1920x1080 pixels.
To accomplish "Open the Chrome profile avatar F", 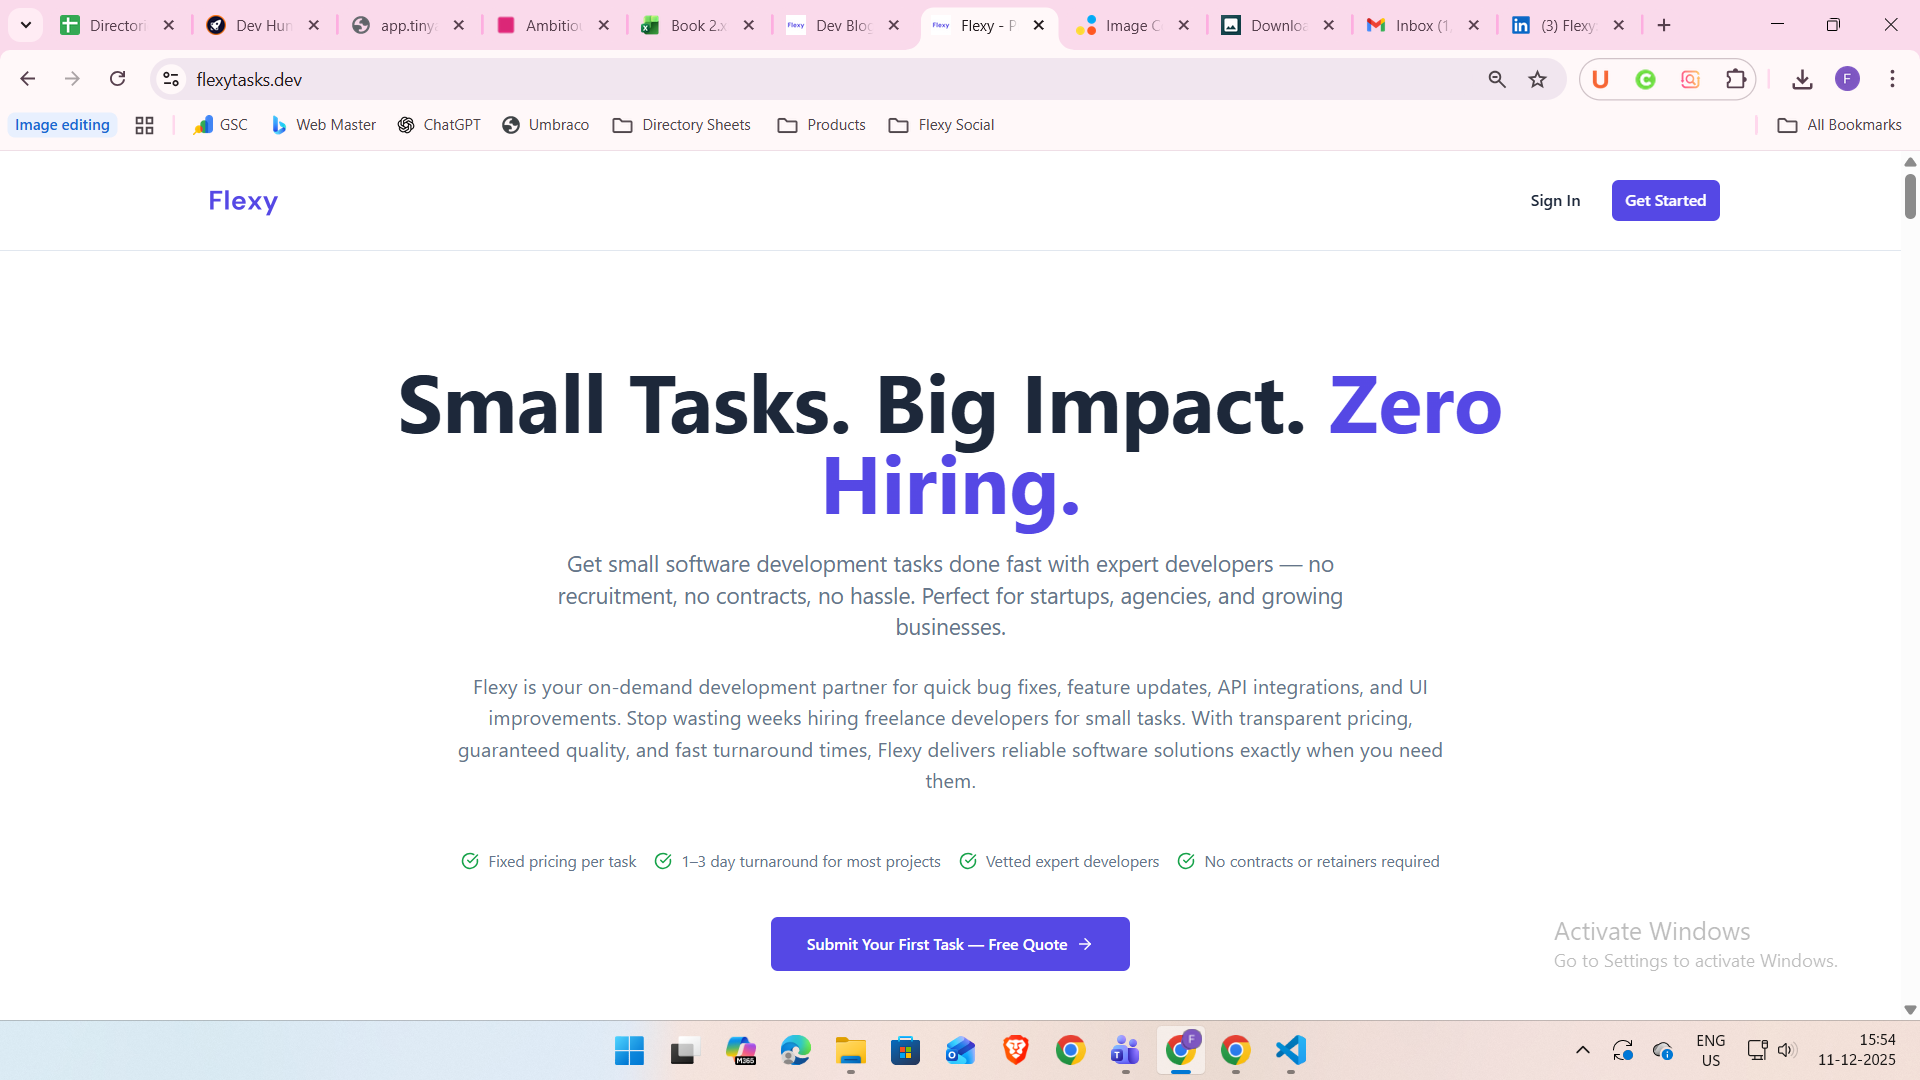I will point(1847,79).
